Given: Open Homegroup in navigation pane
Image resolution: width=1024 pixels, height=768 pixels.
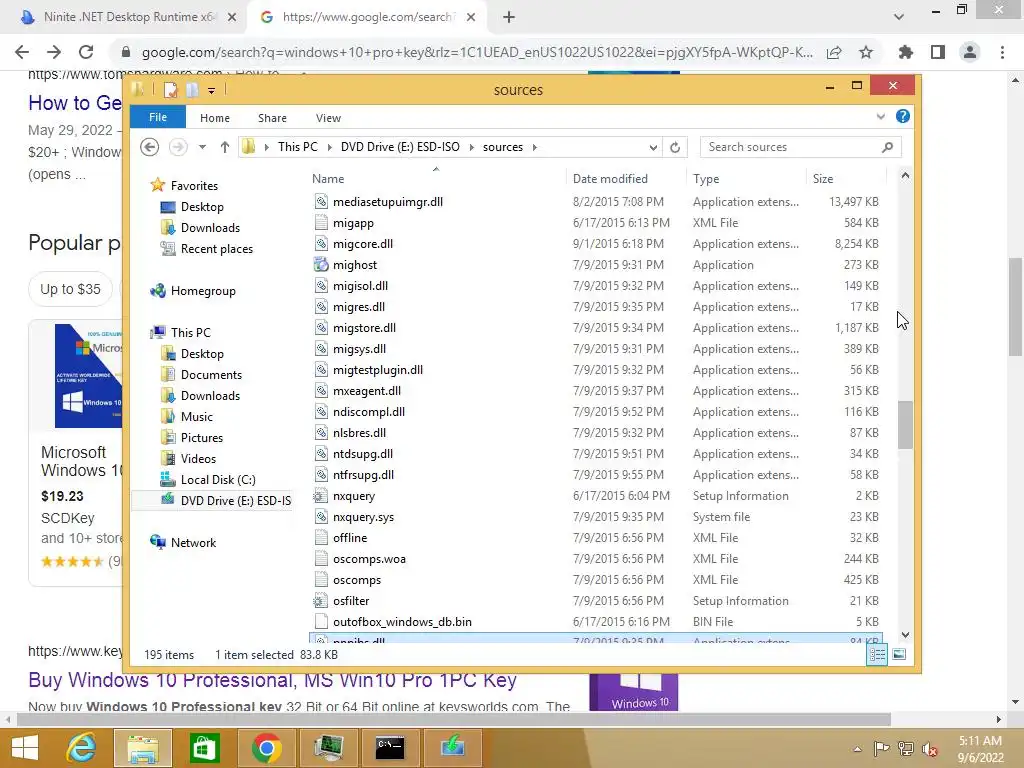Looking at the screenshot, I should (203, 291).
